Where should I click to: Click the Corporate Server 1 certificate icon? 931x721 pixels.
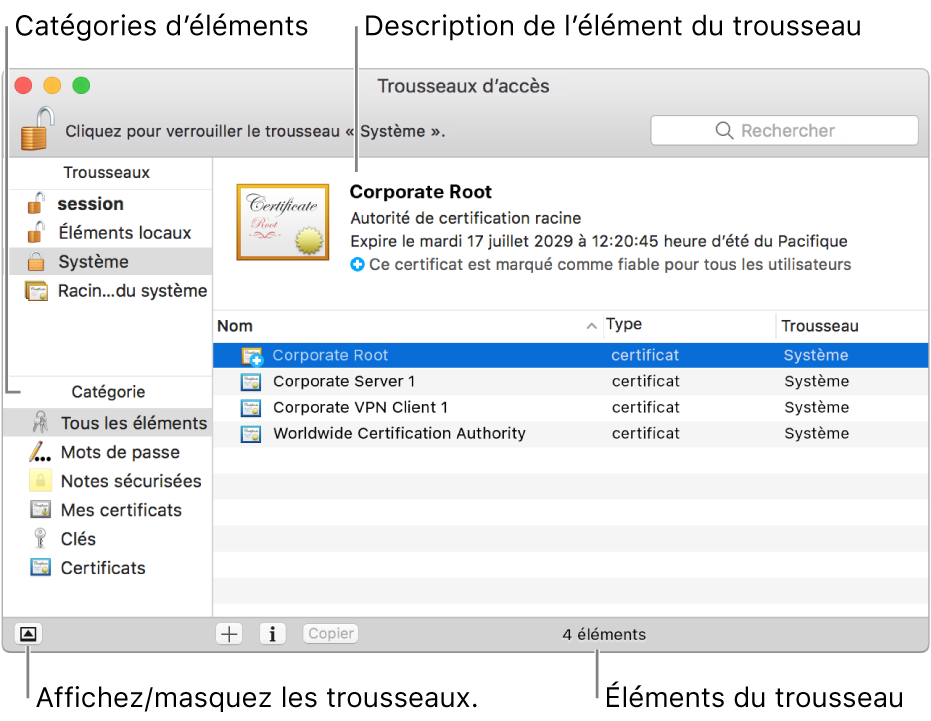tap(251, 382)
